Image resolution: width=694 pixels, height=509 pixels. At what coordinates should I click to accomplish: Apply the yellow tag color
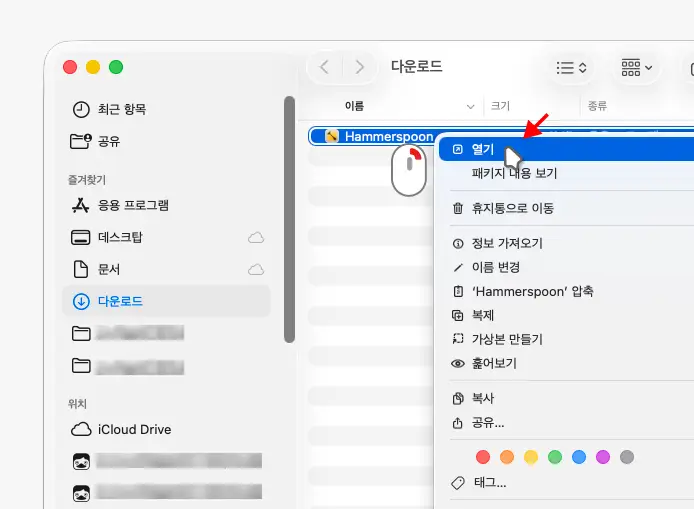point(531,457)
